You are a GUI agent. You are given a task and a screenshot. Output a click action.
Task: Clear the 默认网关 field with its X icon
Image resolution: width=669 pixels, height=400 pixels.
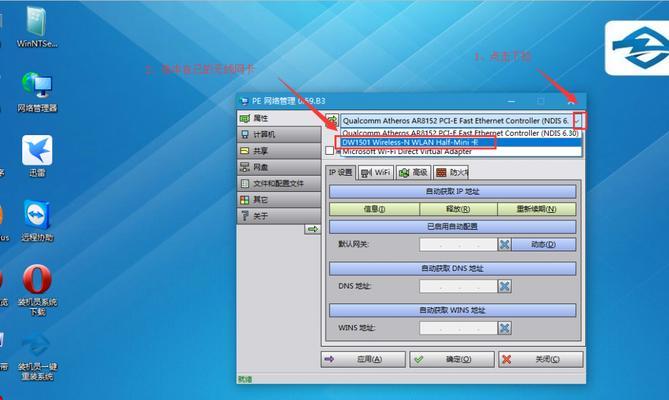(504, 244)
